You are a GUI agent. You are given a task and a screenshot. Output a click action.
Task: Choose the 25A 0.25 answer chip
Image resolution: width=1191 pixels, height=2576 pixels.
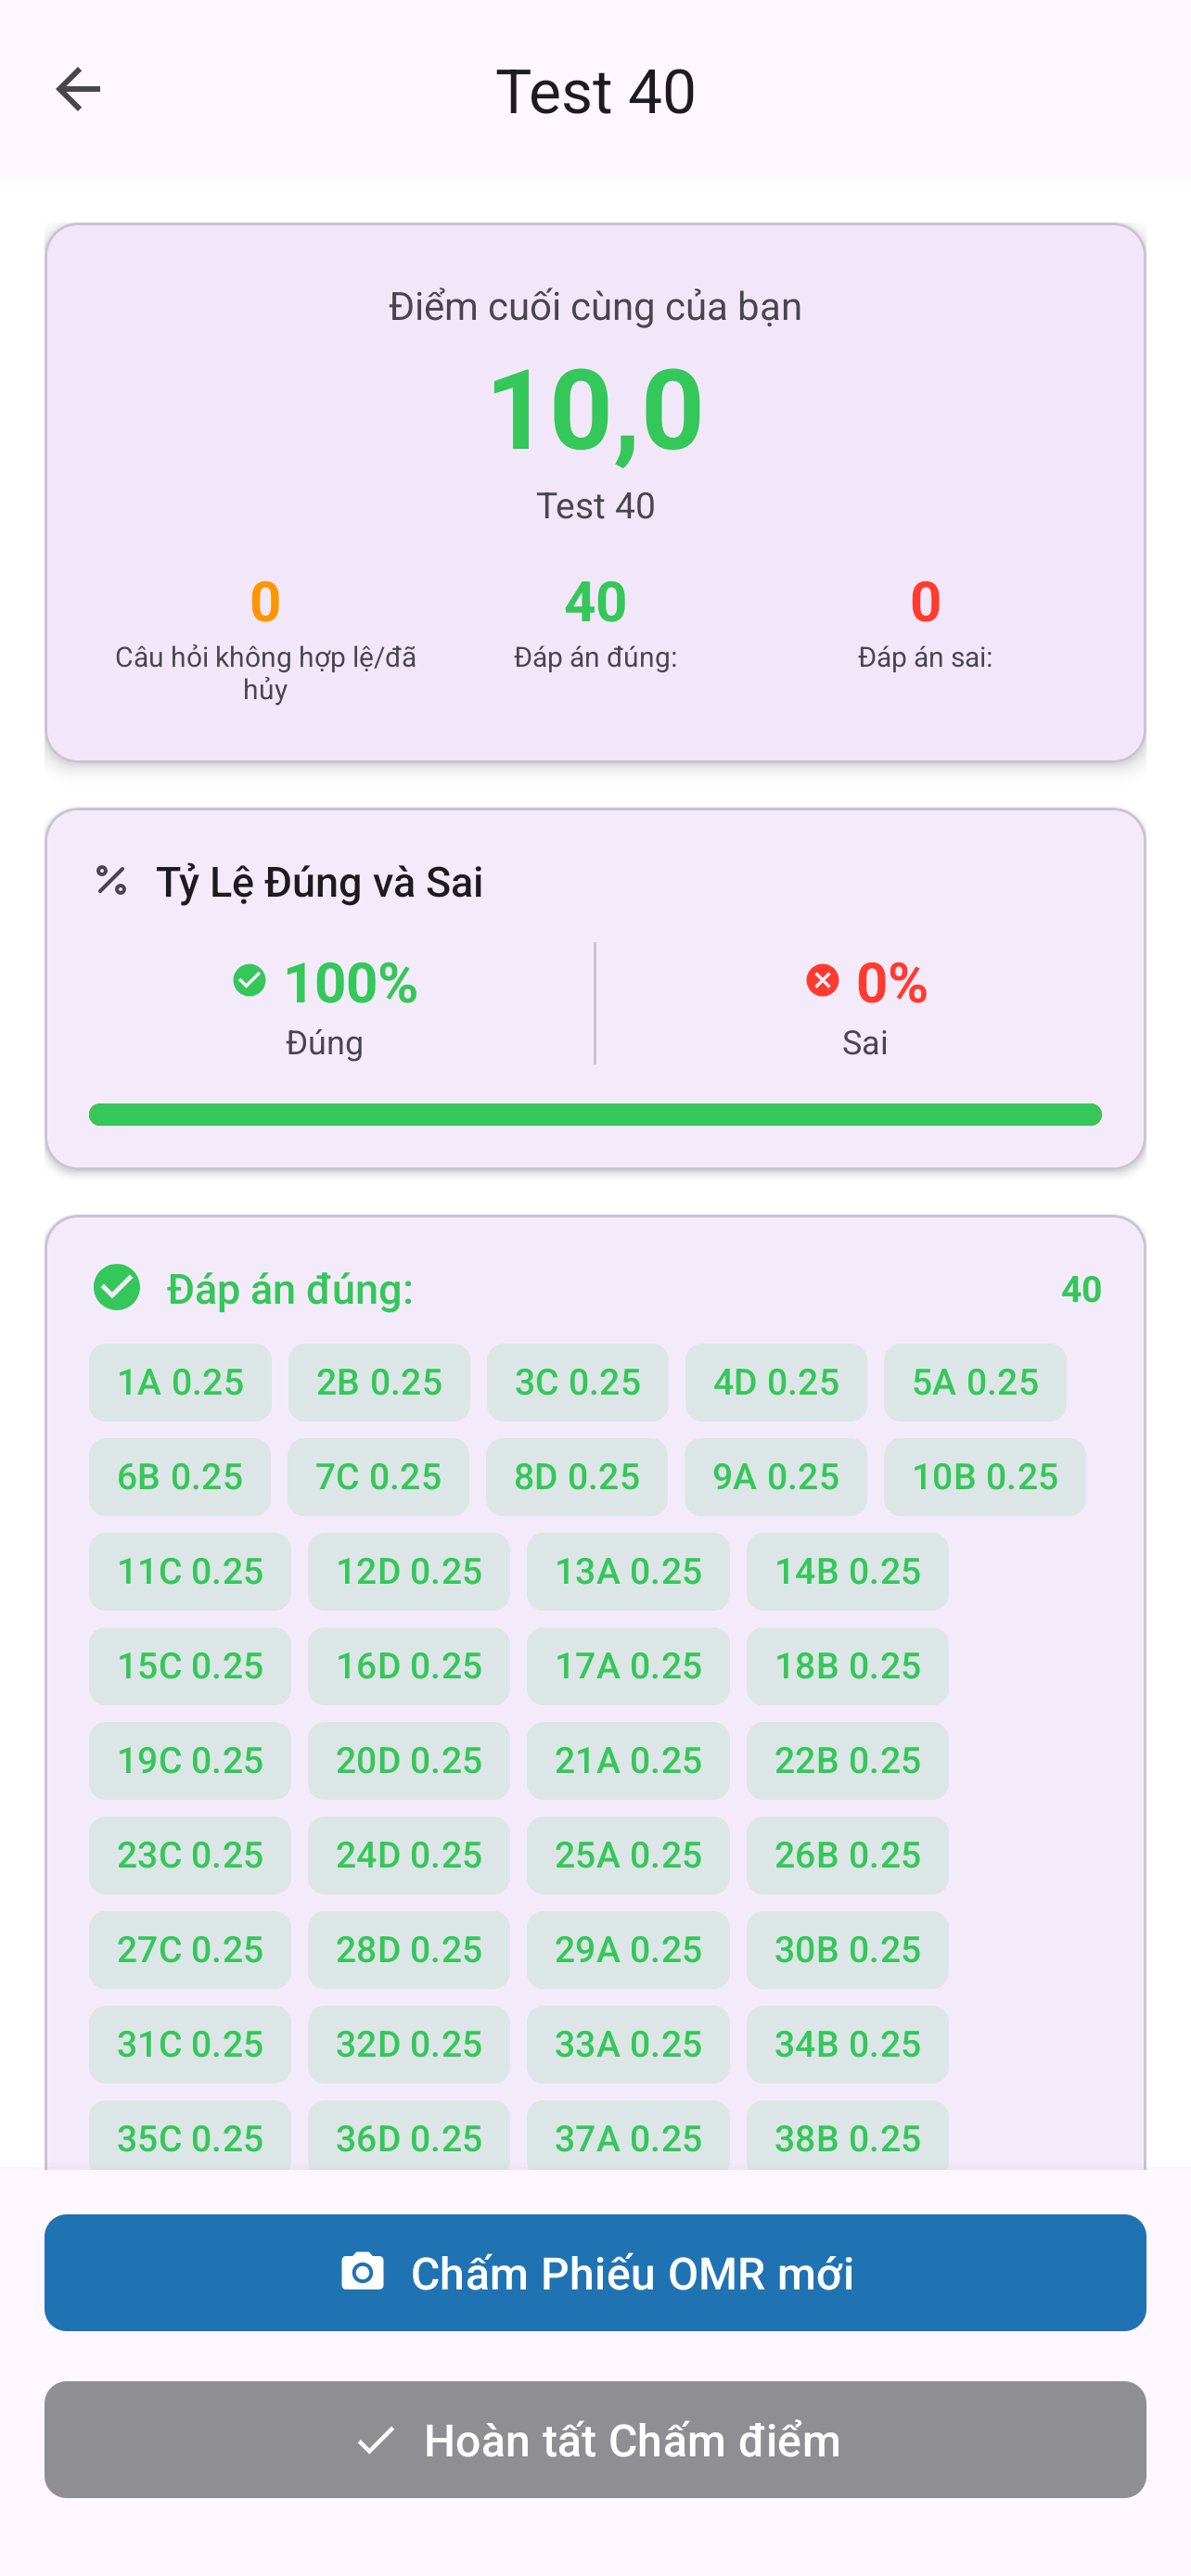[x=628, y=1855]
